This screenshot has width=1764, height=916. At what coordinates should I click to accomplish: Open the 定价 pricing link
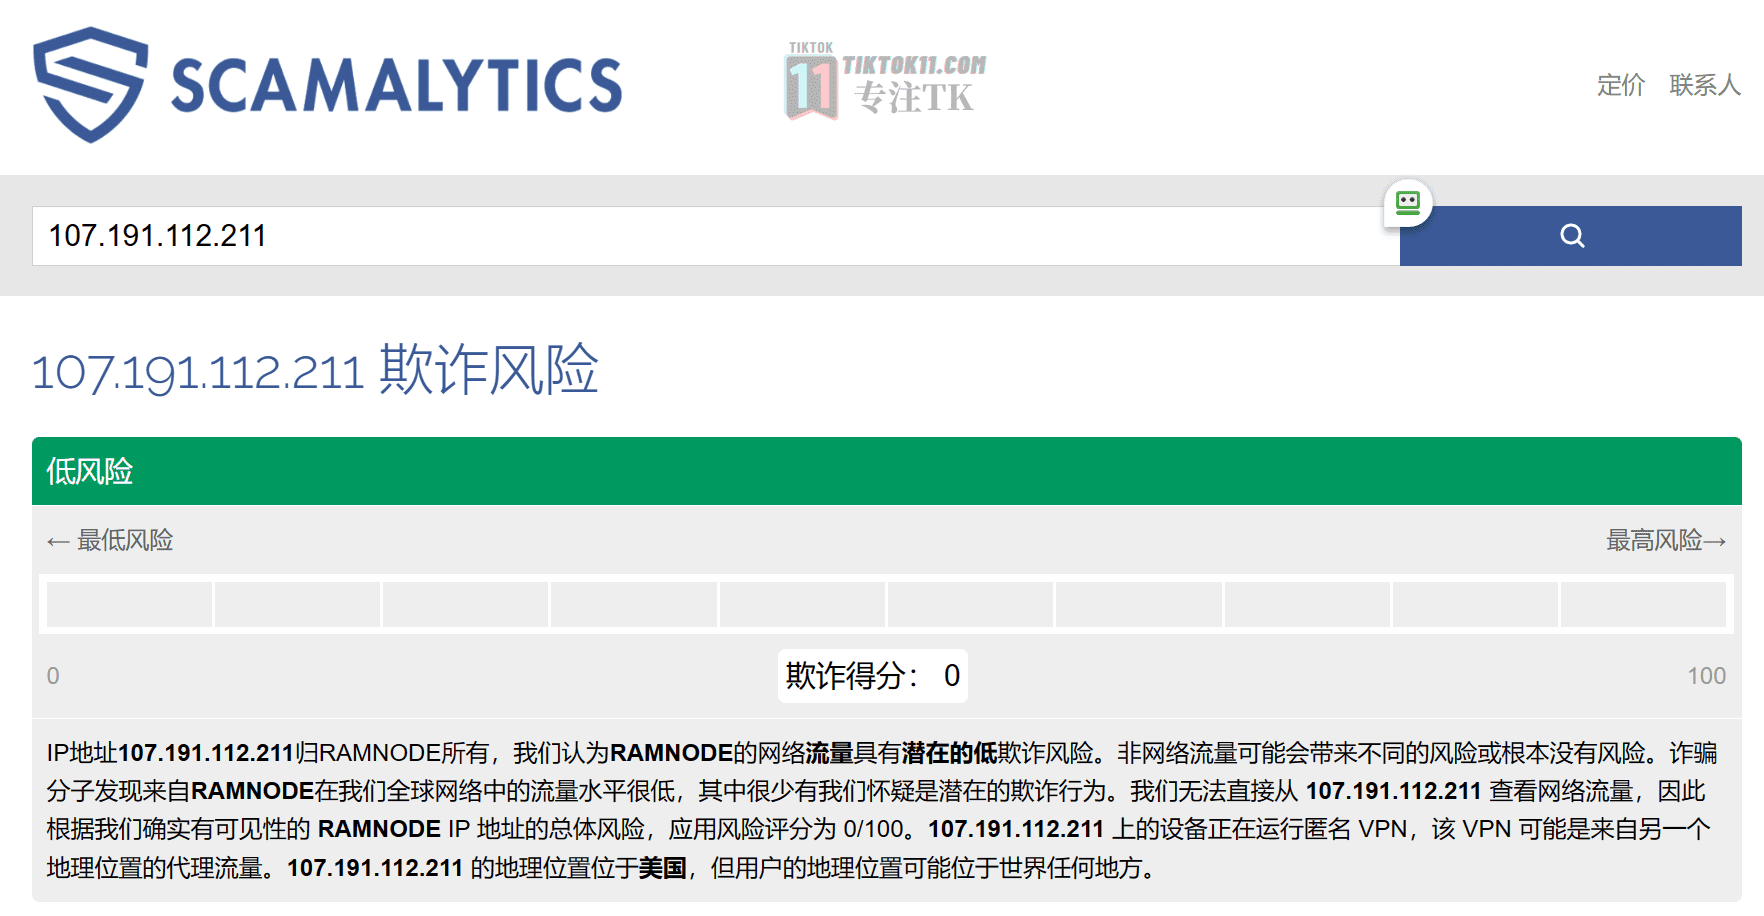pyautogui.click(x=1620, y=85)
